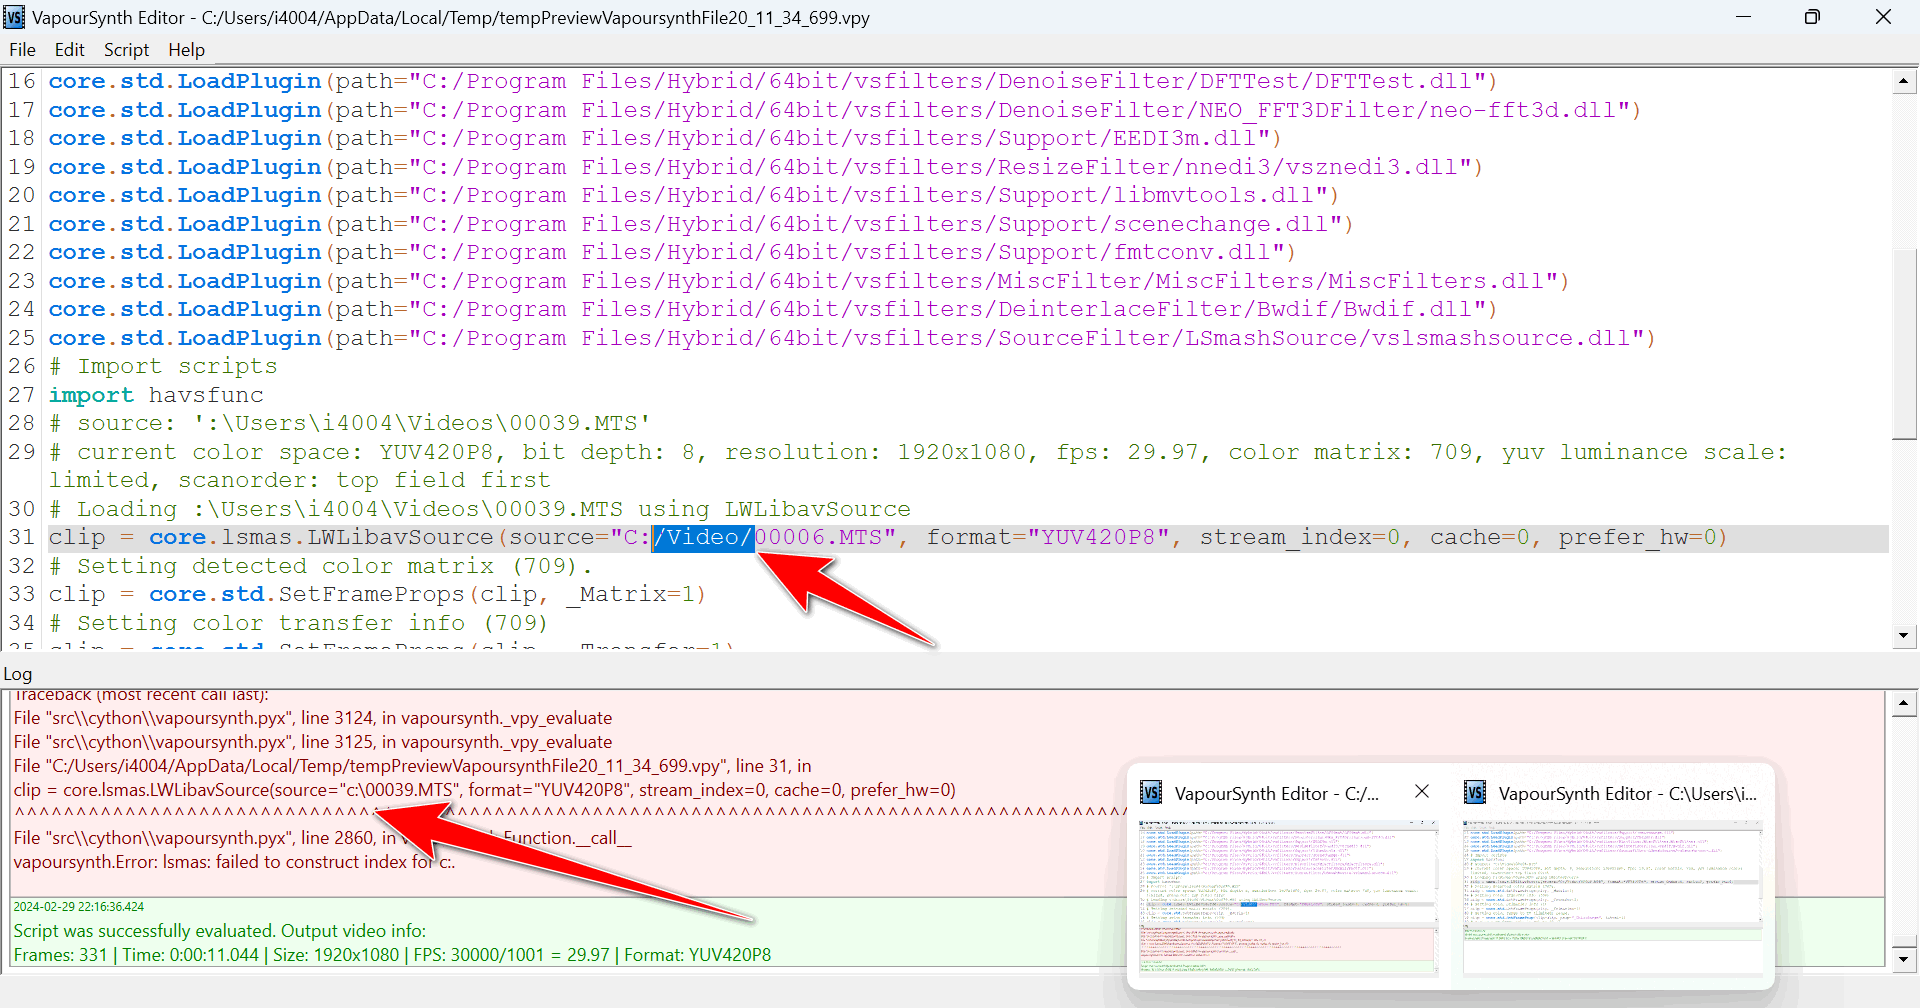Click the highlighted "/Video/" text on line 31

[x=703, y=538]
